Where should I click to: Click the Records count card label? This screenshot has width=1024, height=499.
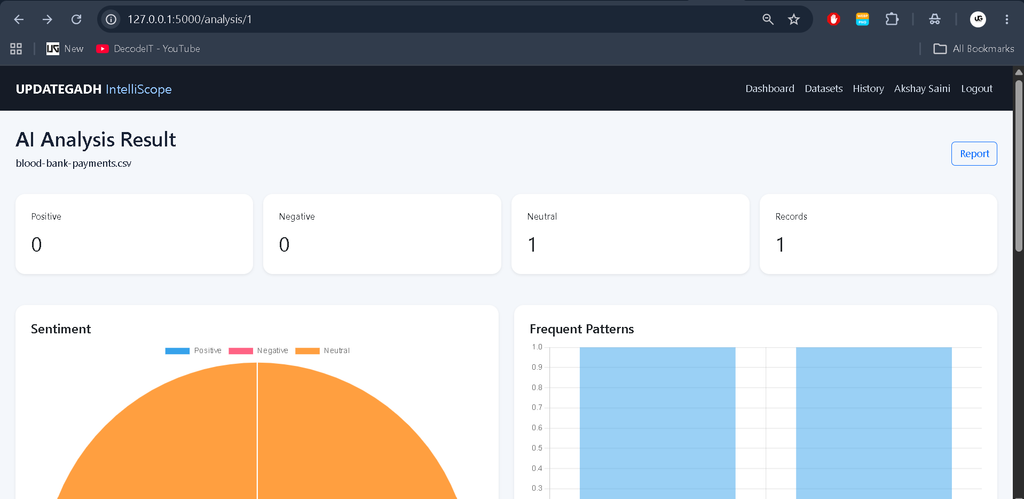click(x=792, y=217)
